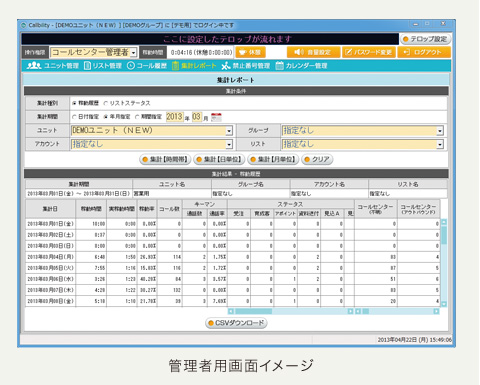Open ユニット管理 in the navigation bar
This screenshot has width=480, height=385.
53,66
